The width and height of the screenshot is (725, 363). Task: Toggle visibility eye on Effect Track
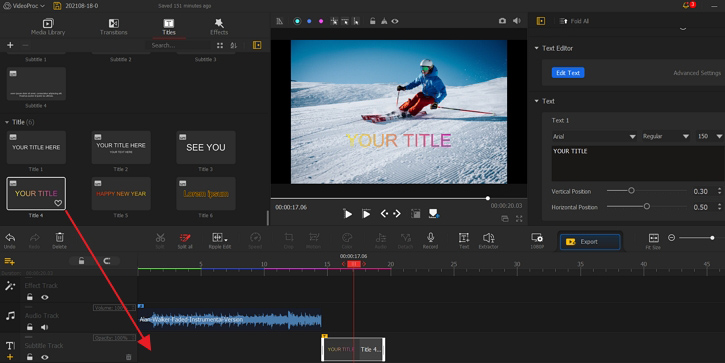point(45,297)
